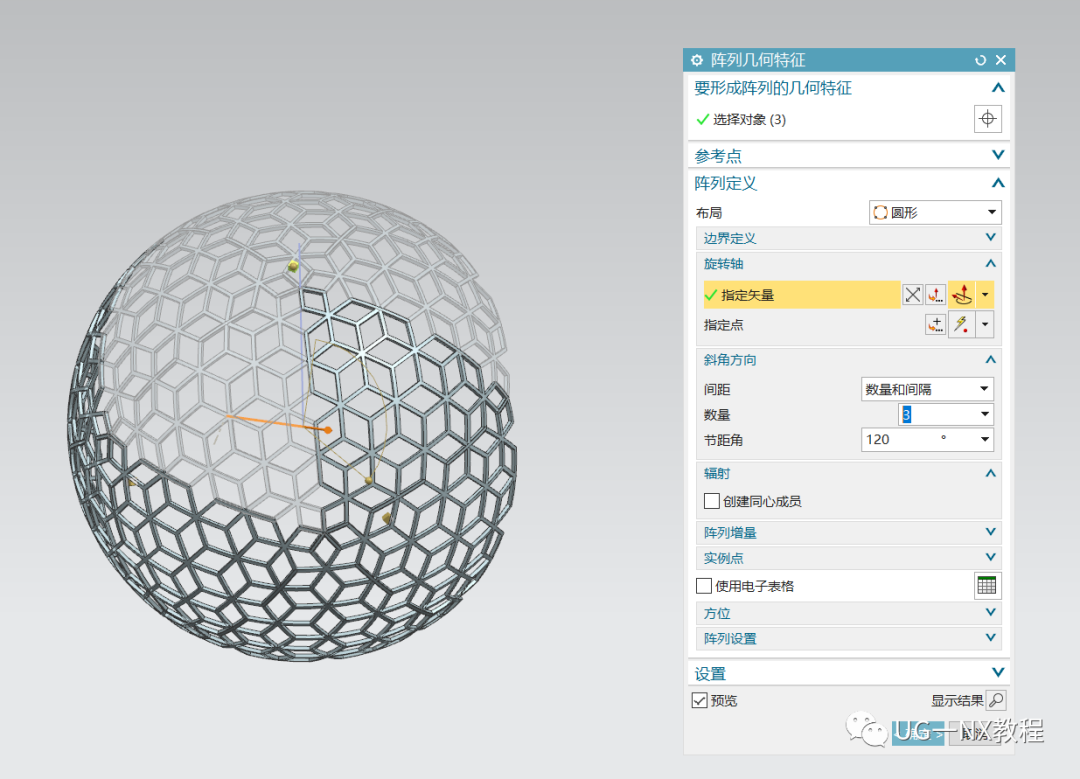Expand the 参考点 section

(x=997, y=155)
